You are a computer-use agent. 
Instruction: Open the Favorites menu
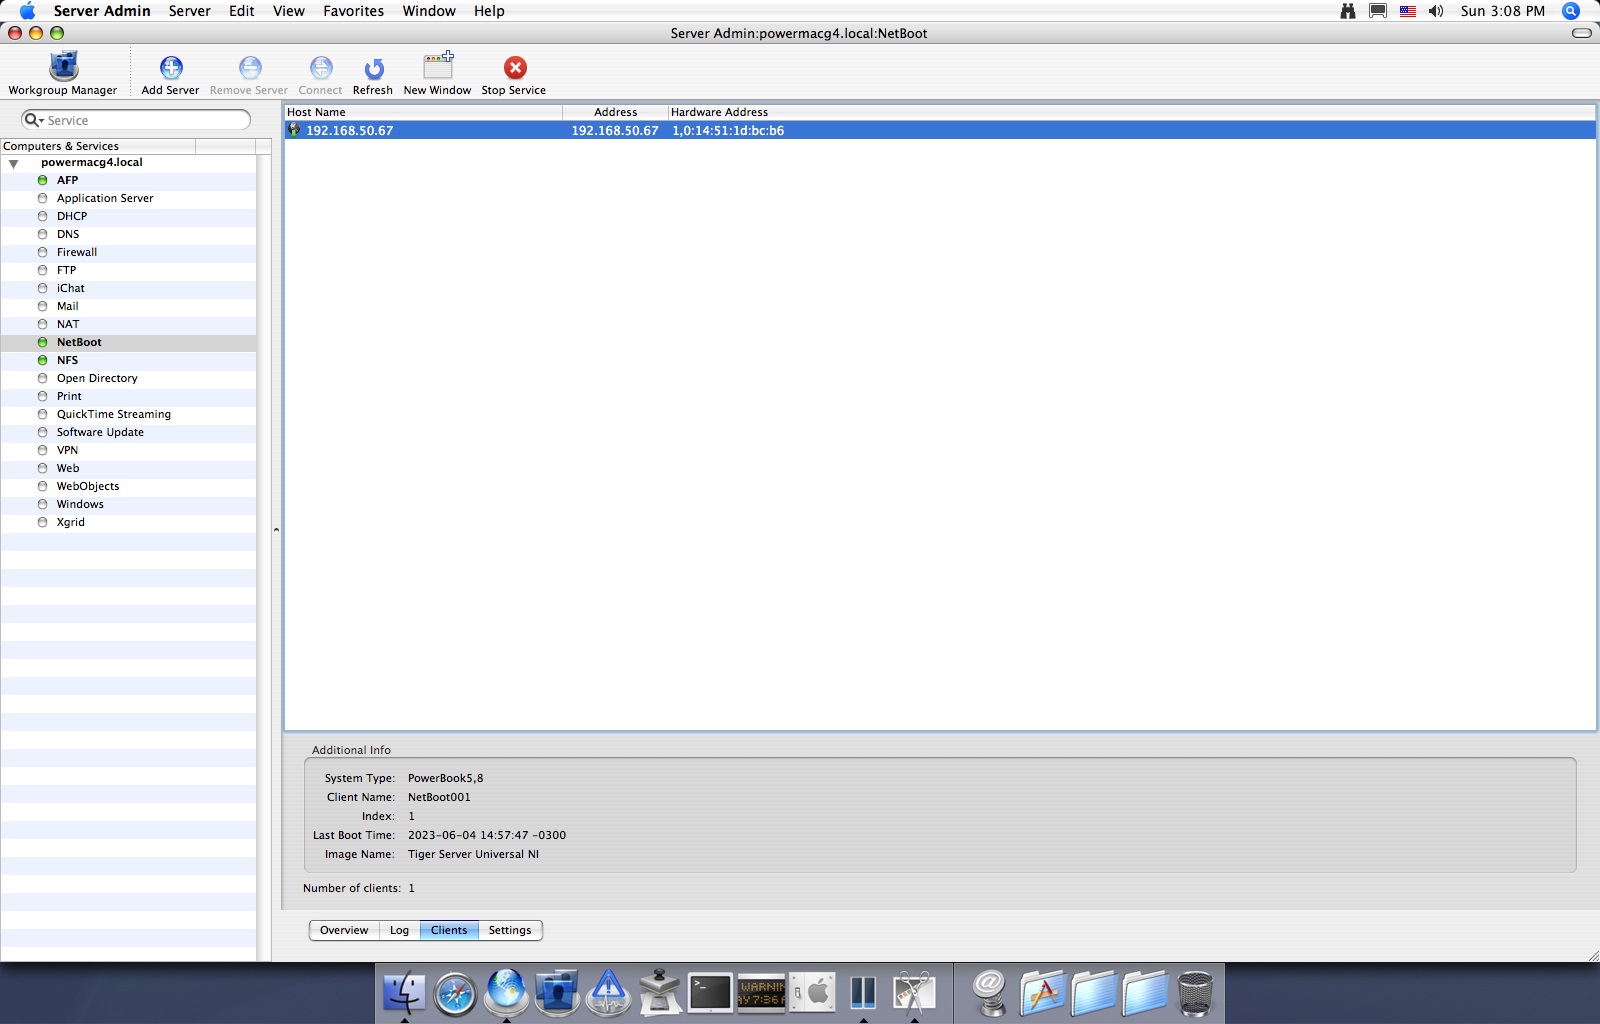pyautogui.click(x=353, y=11)
